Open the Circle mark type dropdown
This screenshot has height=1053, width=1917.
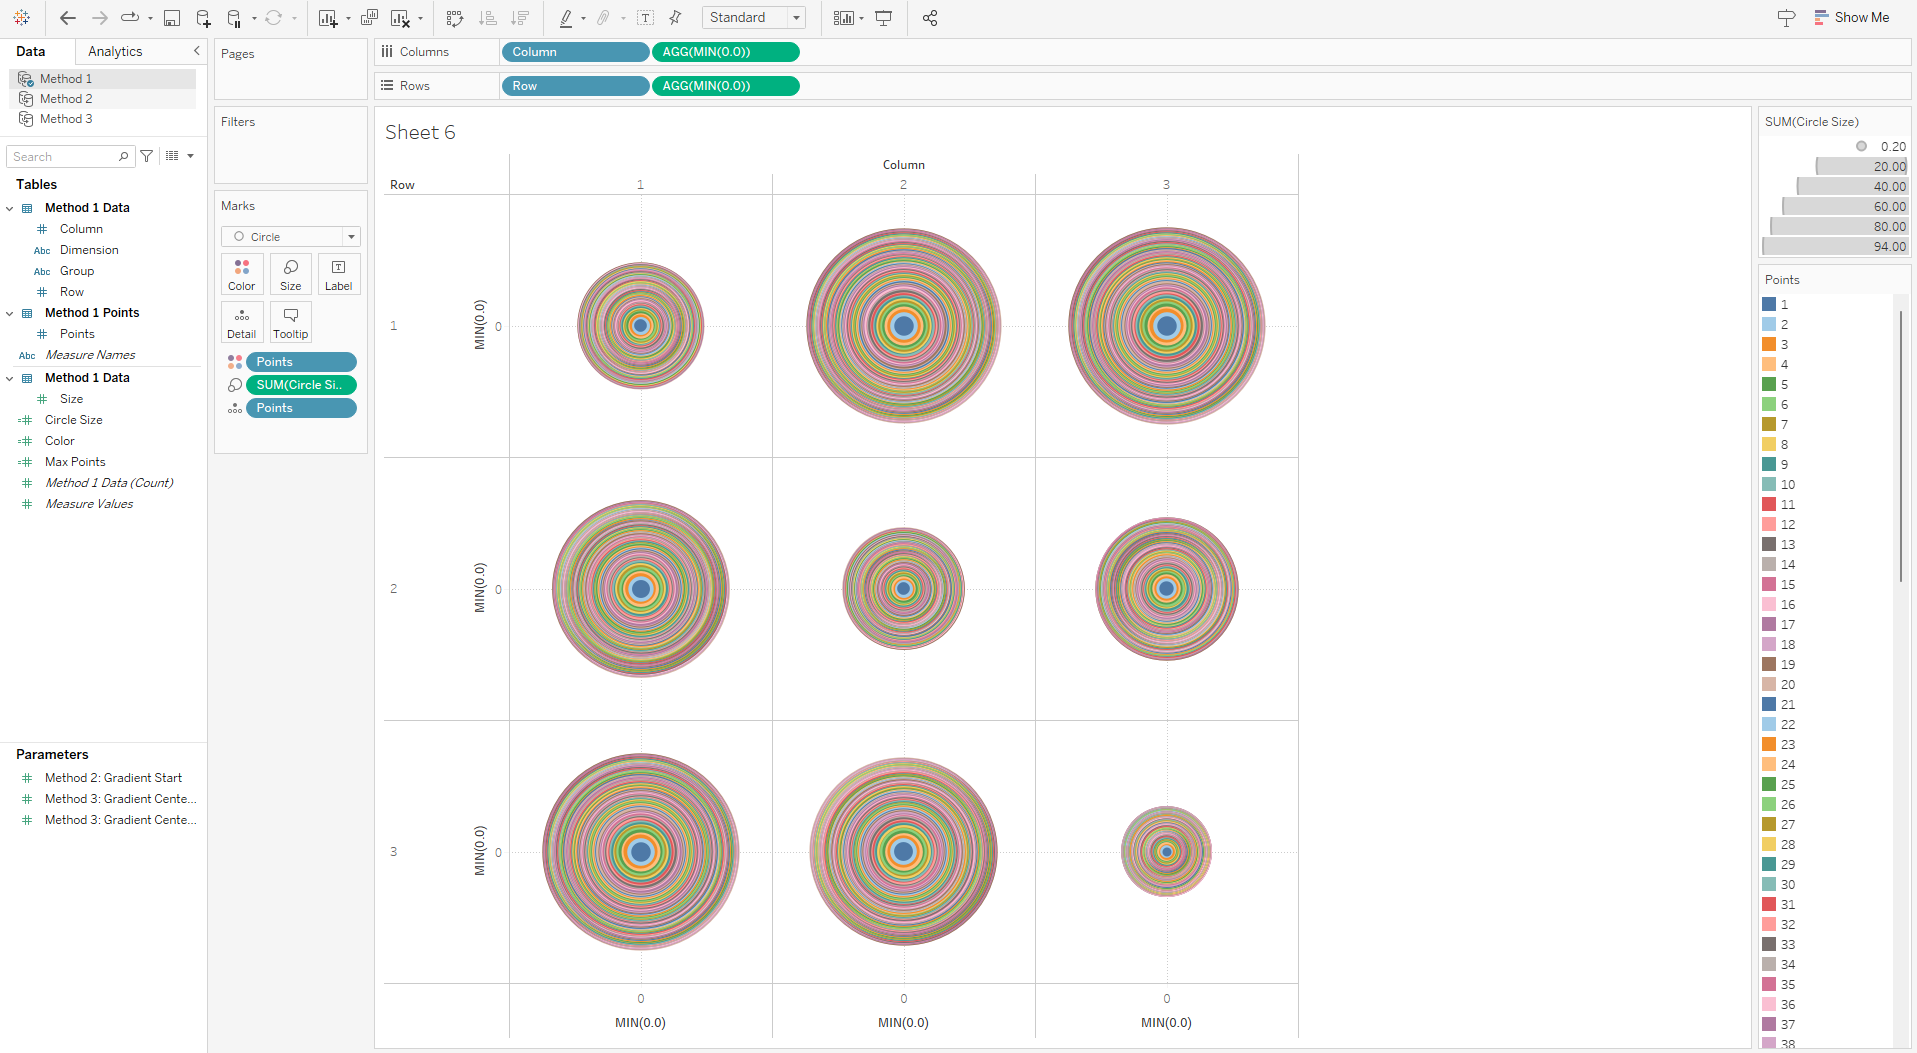coord(350,236)
